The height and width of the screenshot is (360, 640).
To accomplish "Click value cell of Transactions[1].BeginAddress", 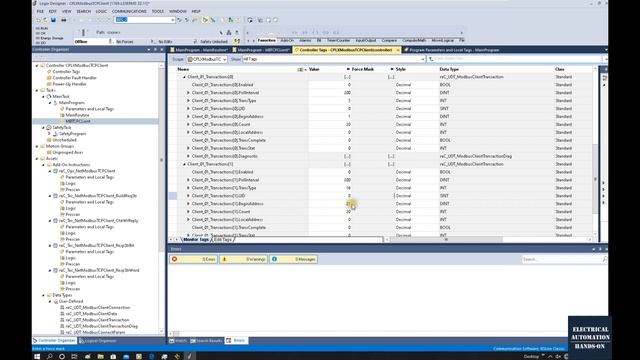I will pyautogui.click(x=330, y=204).
